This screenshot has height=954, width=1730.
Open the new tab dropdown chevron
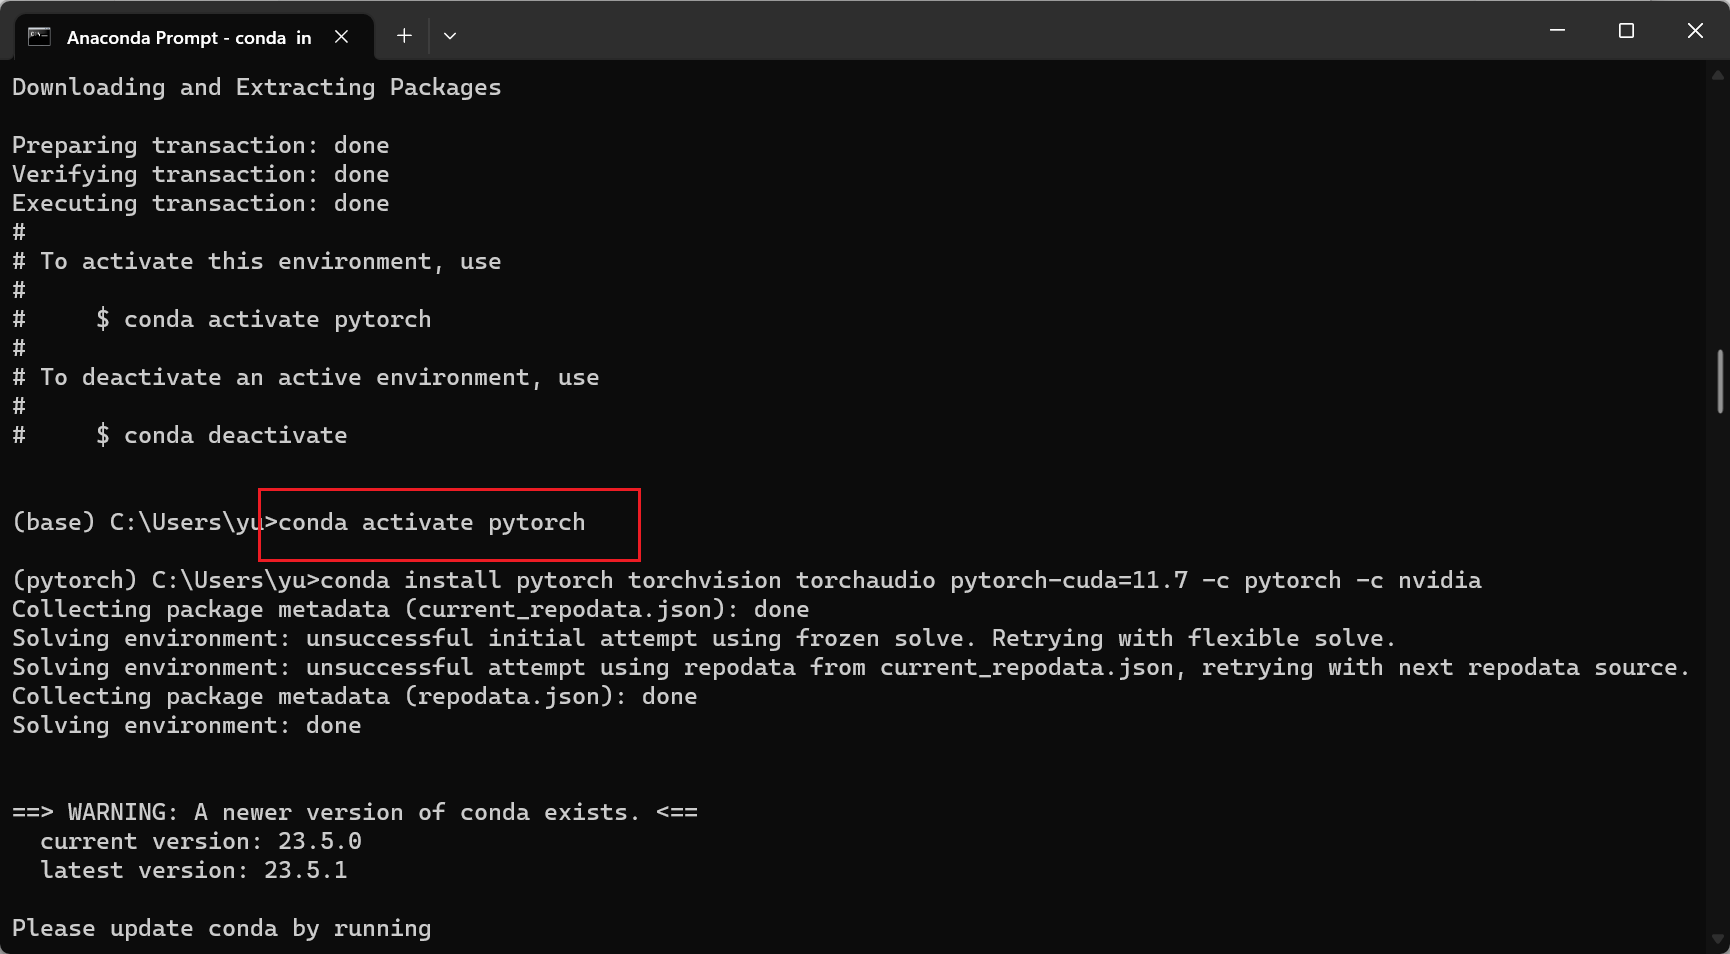pyautogui.click(x=450, y=35)
